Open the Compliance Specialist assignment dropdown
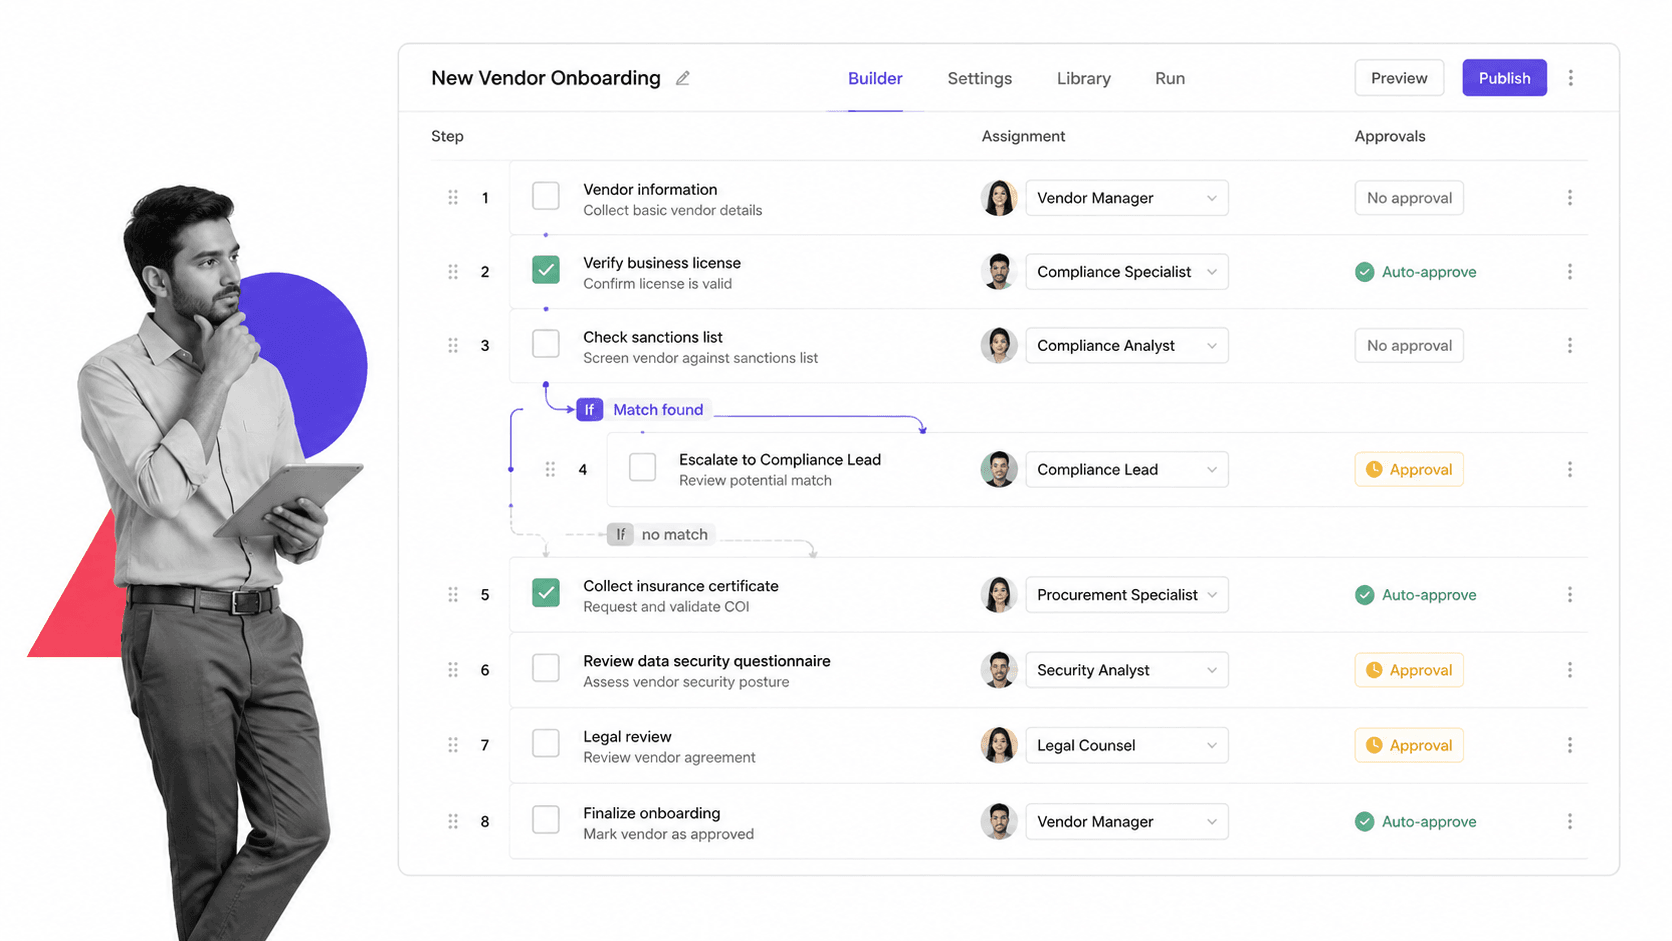This screenshot has height=941, width=1672. click(1127, 272)
